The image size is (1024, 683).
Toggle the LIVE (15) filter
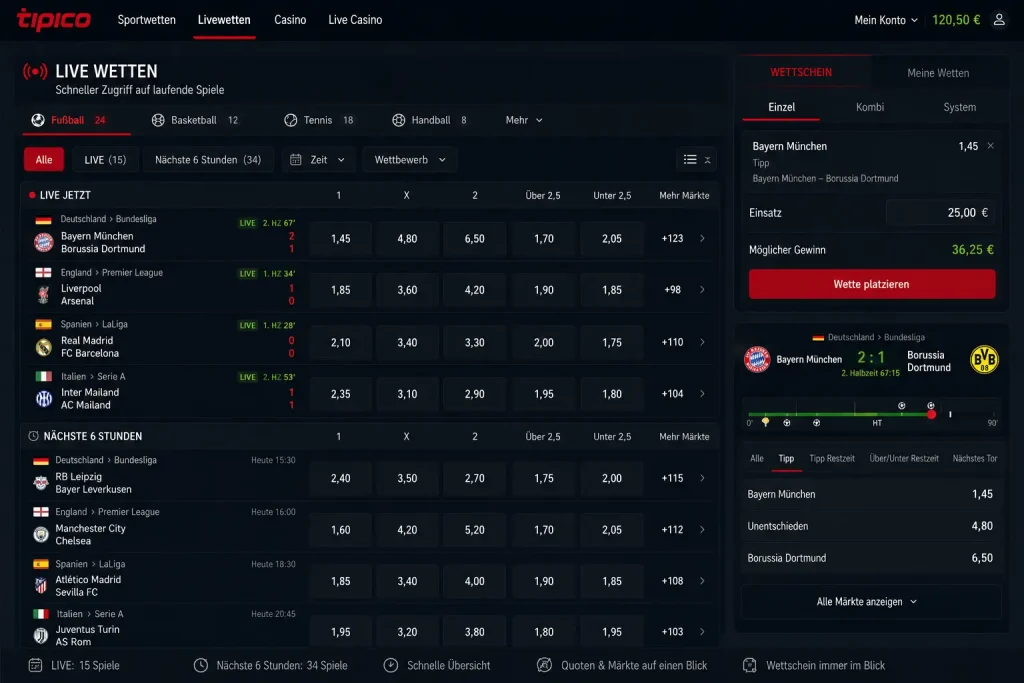(x=105, y=159)
